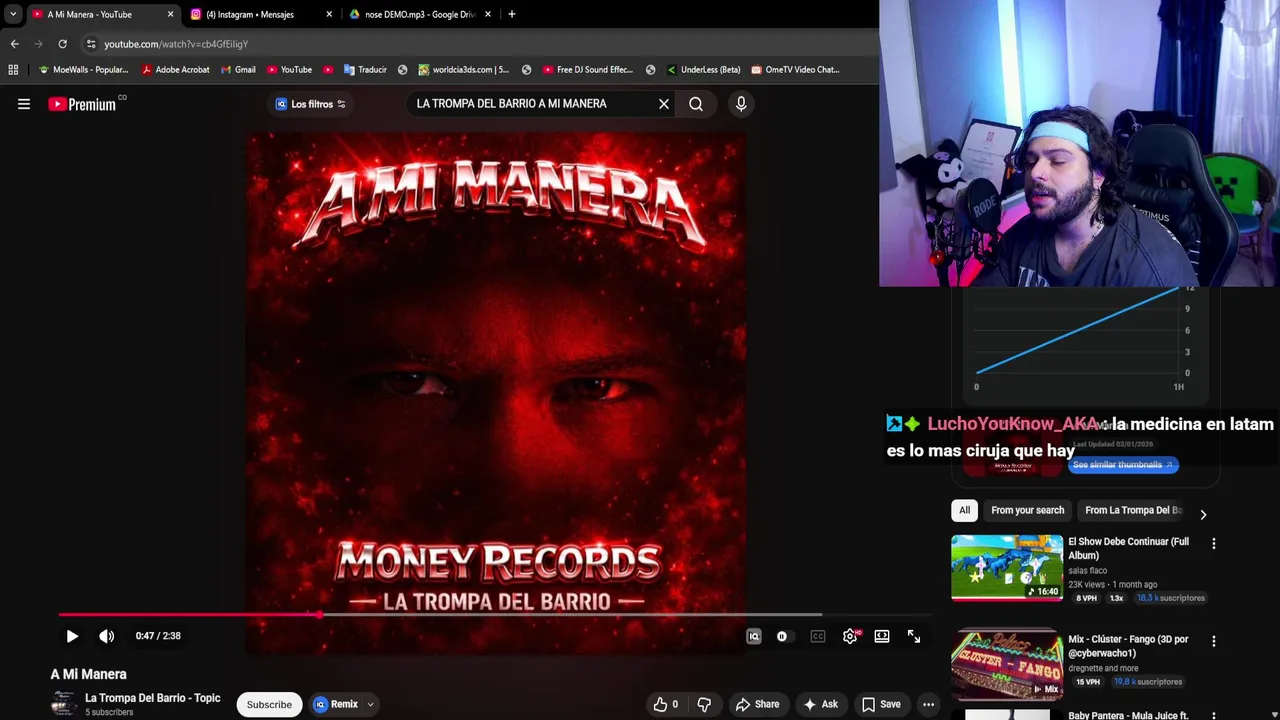Open Mix - Clúster - Fango thumbnail
Screen dimensions: 1280x720
click(1007, 664)
